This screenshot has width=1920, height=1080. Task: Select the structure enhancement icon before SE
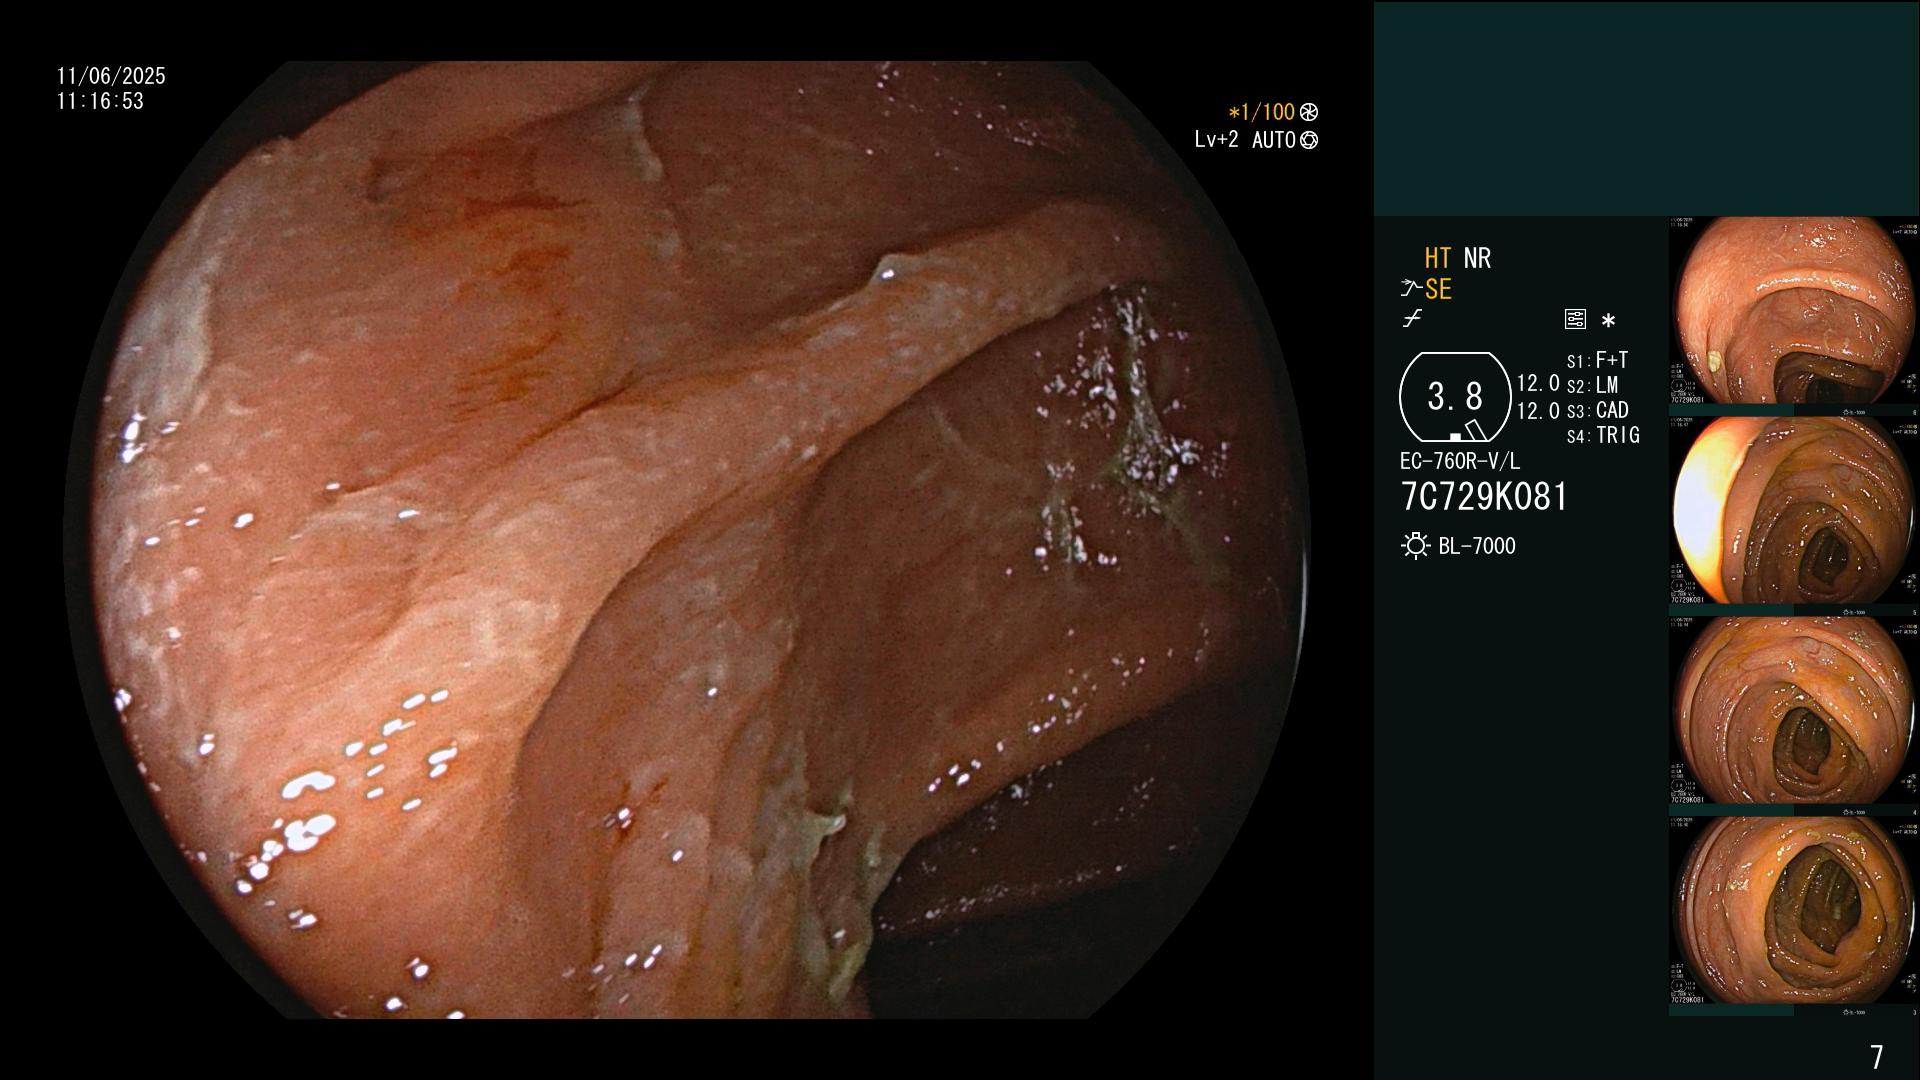point(1411,289)
